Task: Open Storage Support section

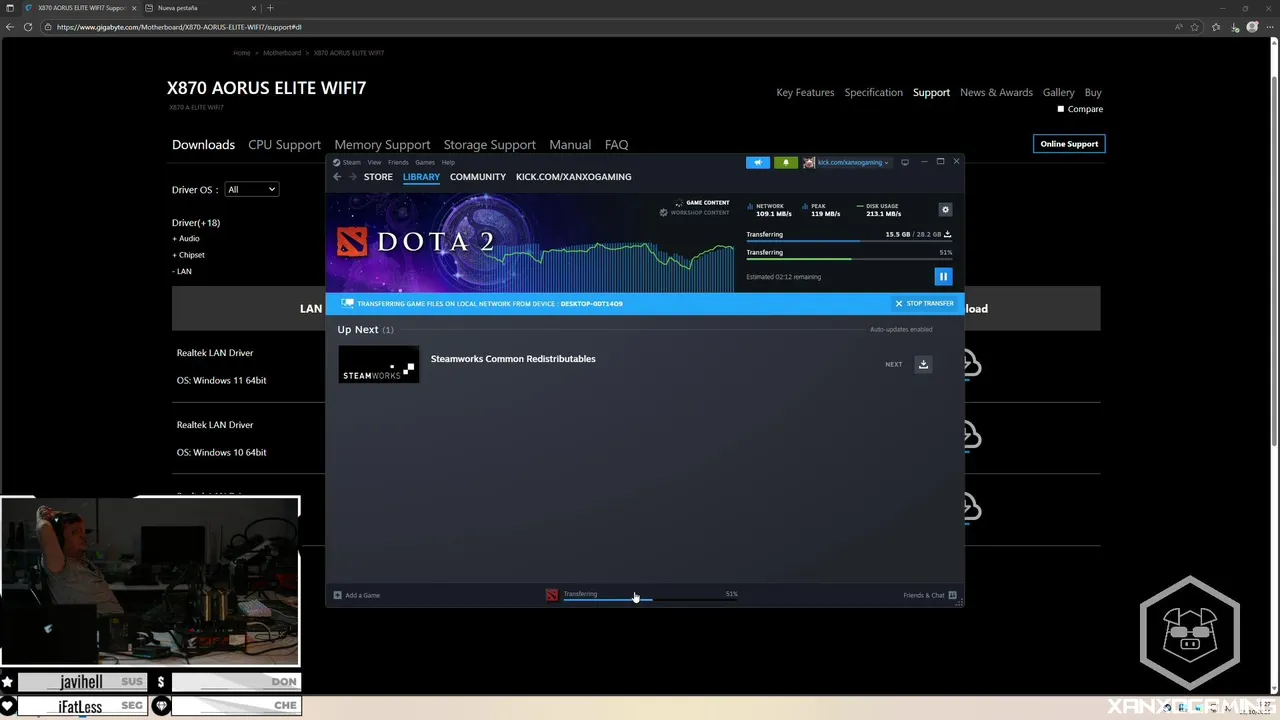Action: [490, 145]
